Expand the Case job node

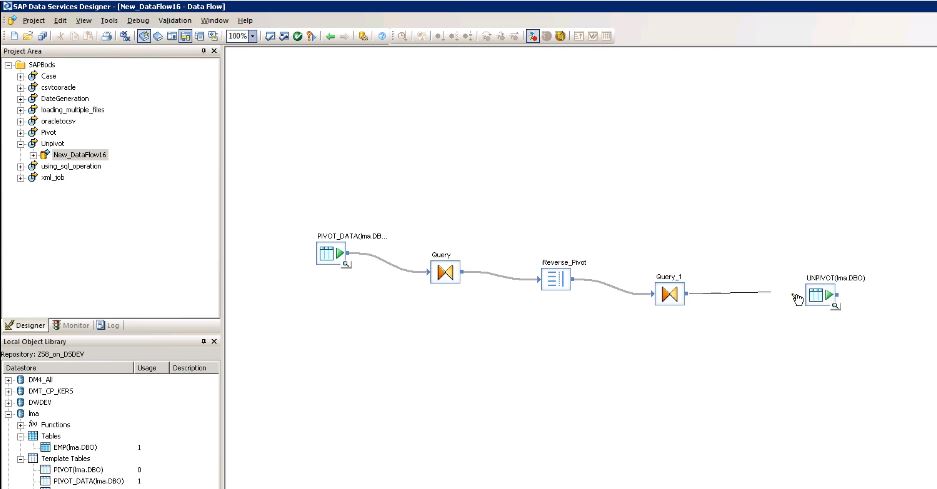pyautogui.click(x=20, y=77)
